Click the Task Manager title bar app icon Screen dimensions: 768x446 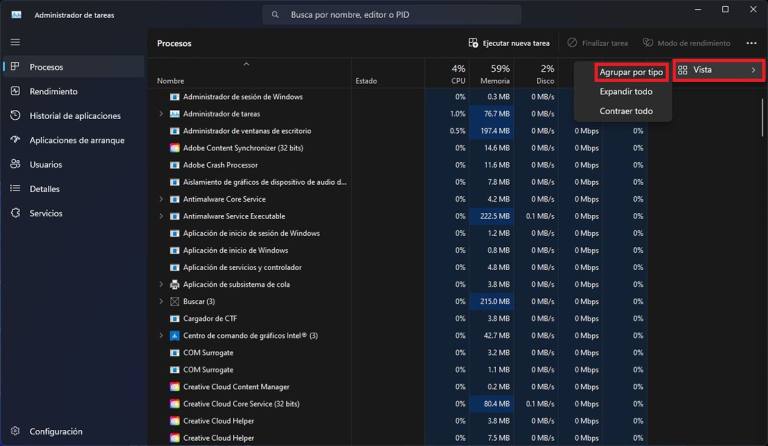pyautogui.click(x=16, y=15)
